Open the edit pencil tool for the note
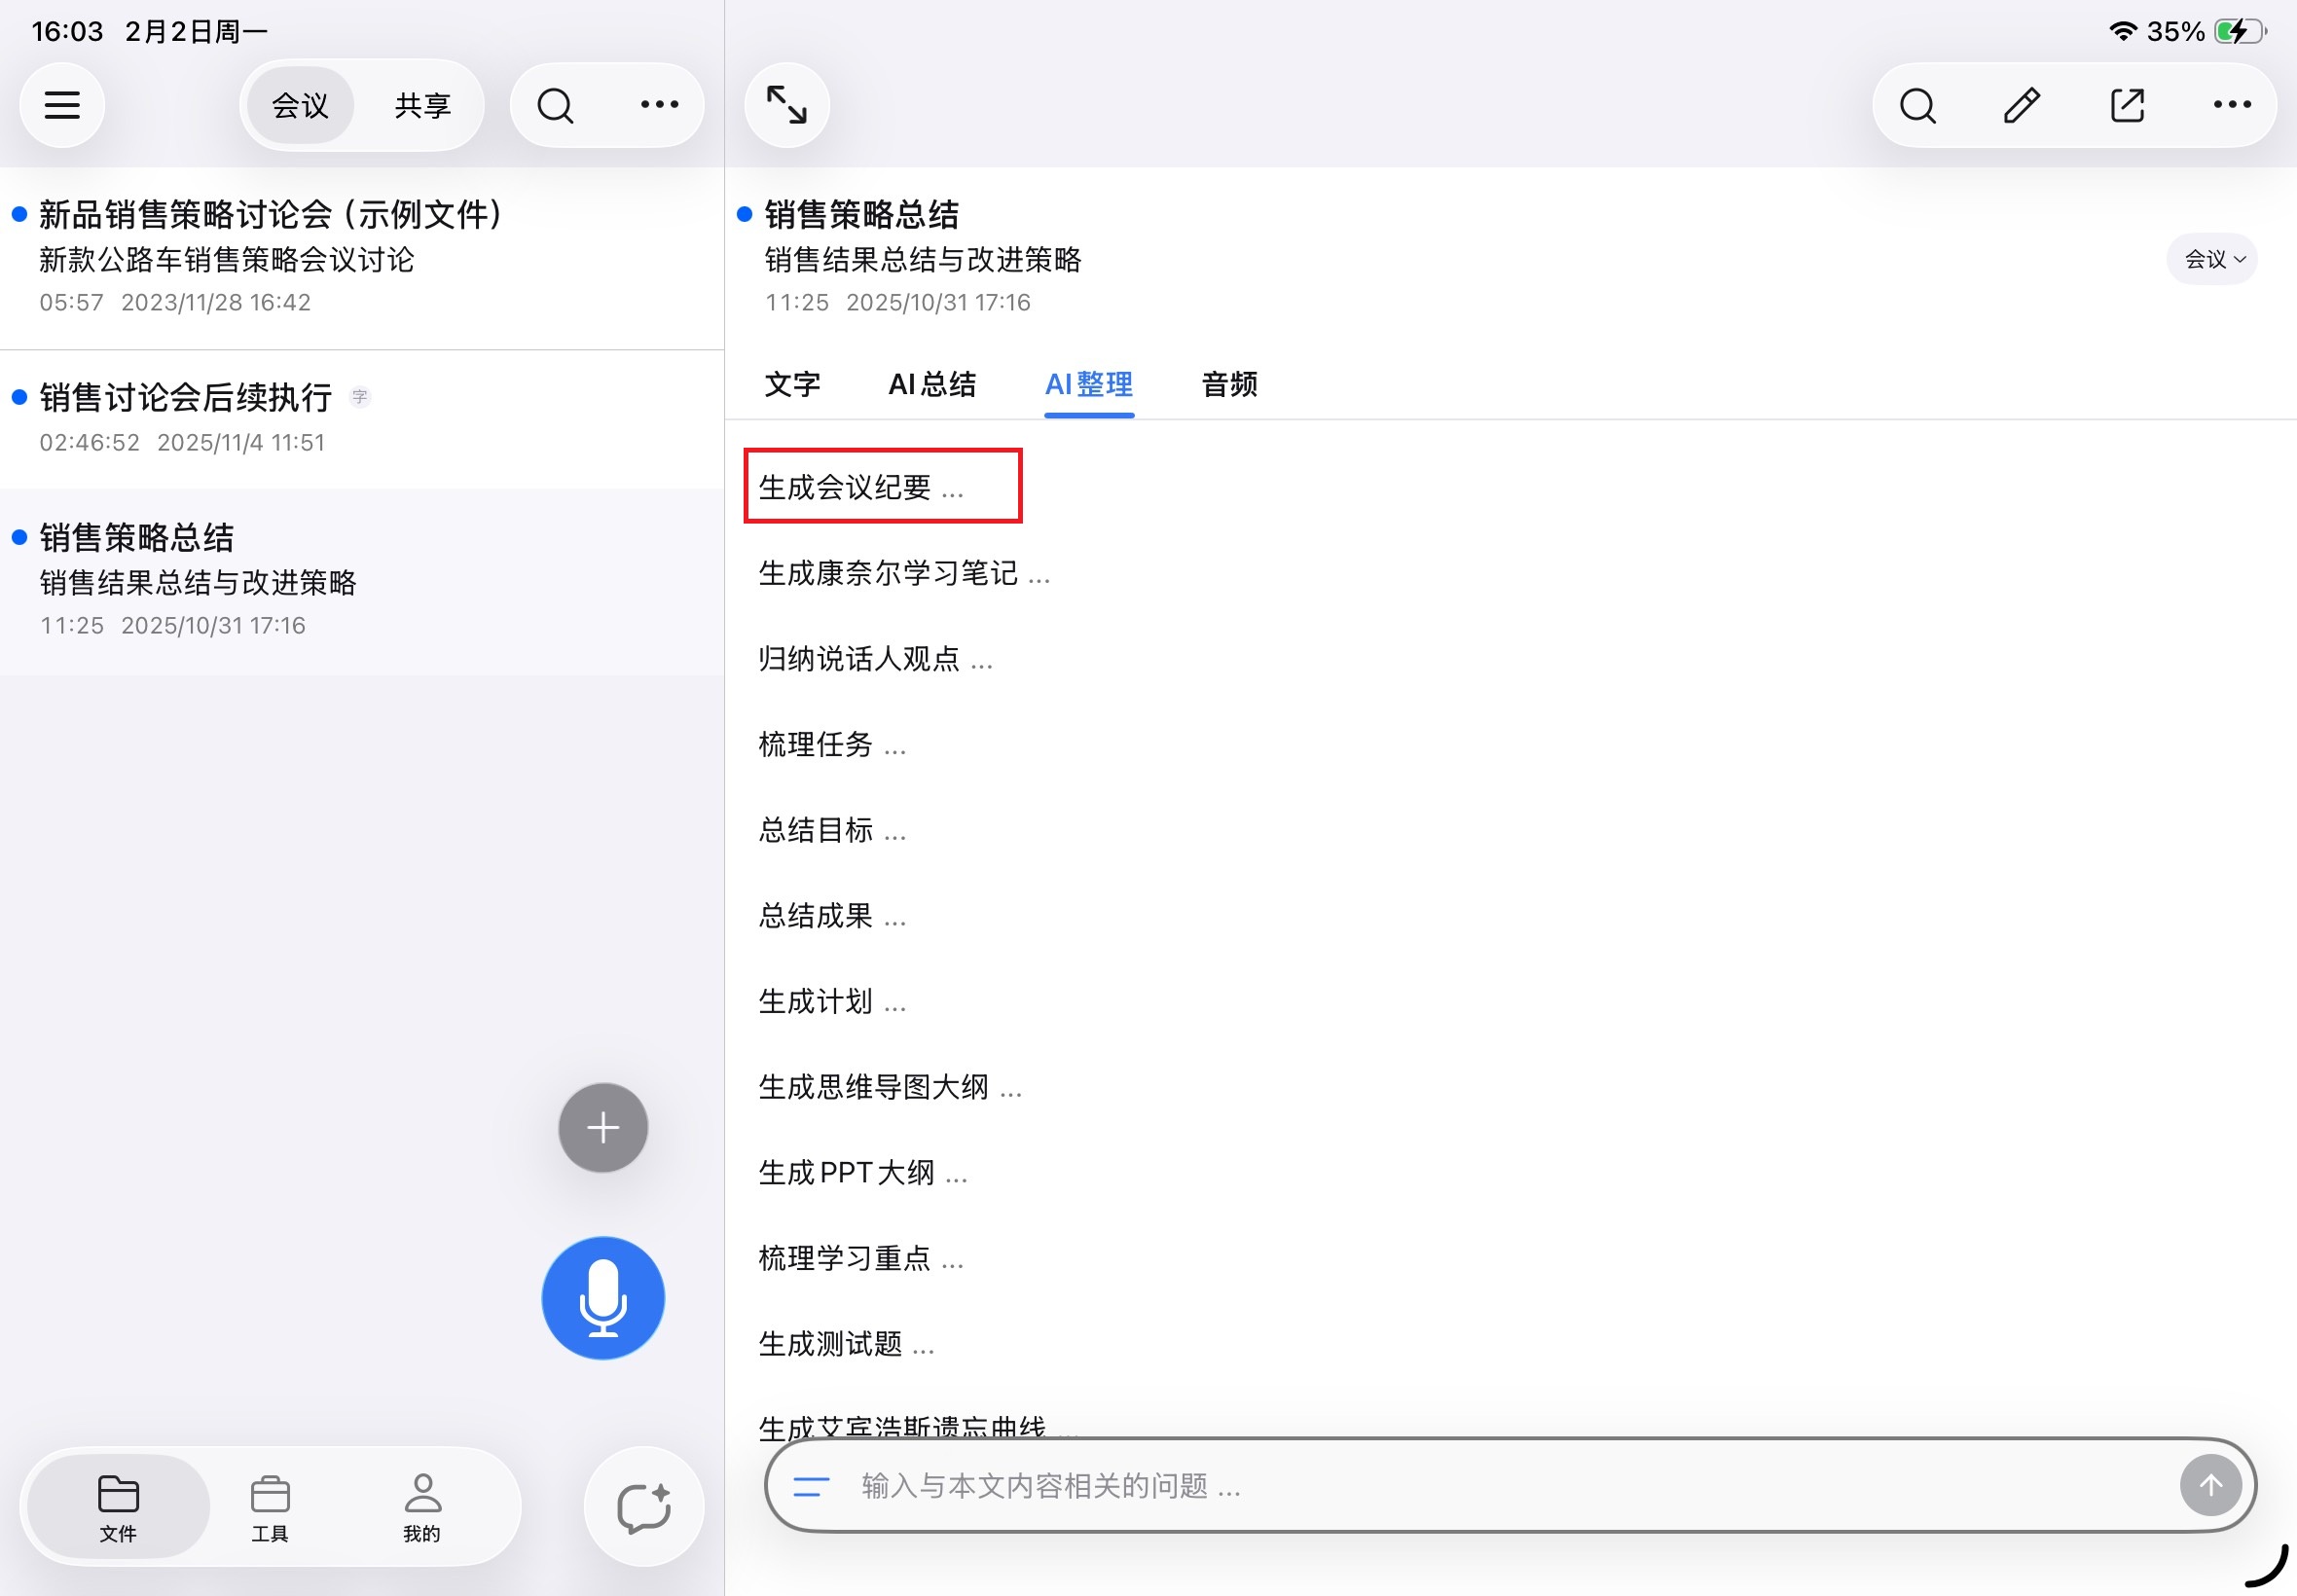Viewport: 2297px width, 1596px height. tap(2019, 104)
